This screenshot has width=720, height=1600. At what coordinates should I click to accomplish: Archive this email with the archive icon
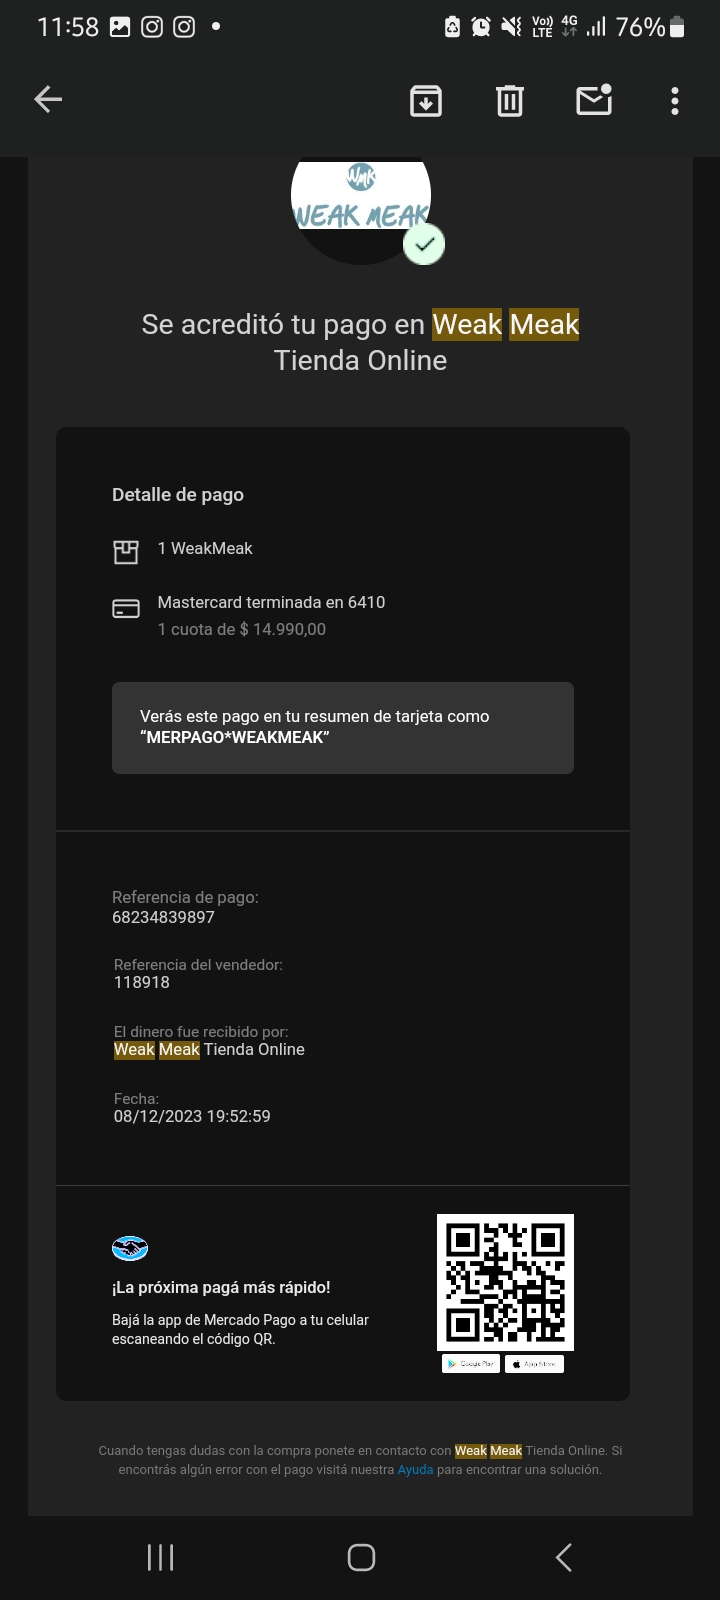click(x=426, y=100)
